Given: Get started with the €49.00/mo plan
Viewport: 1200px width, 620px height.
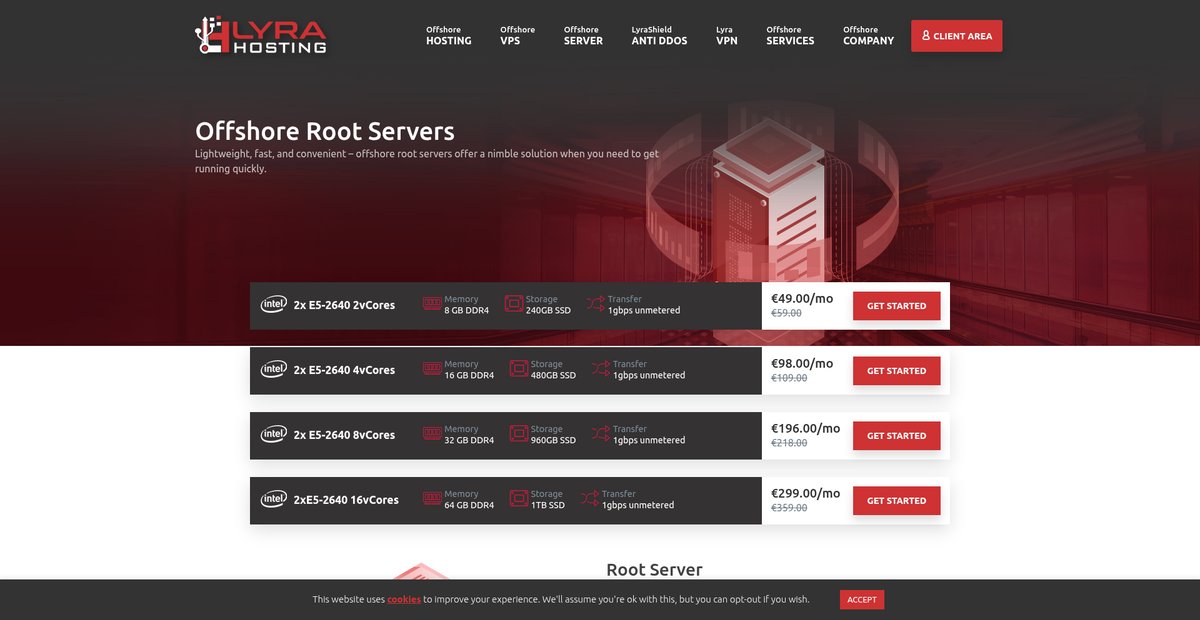Looking at the screenshot, I should (x=896, y=306).
